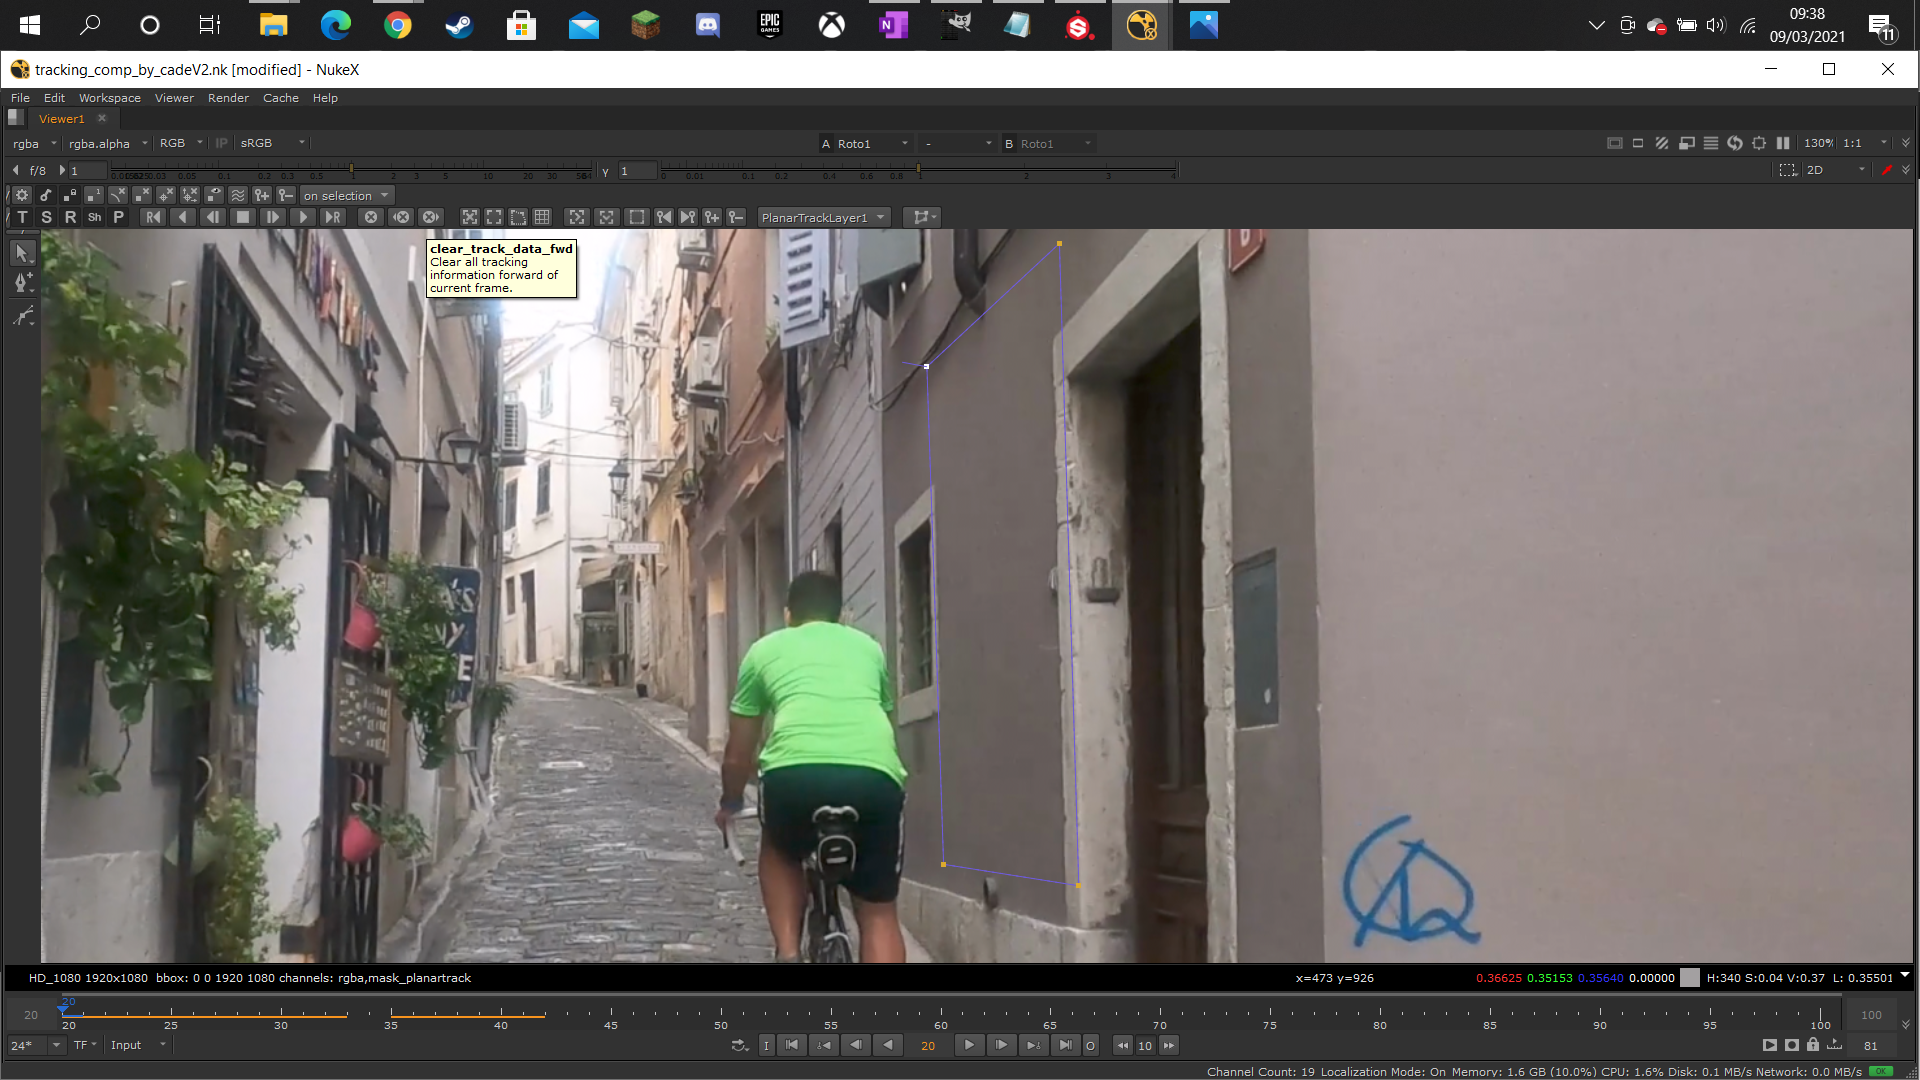
Task: Play the timeline forward
Action: (x=969, y=1045)
